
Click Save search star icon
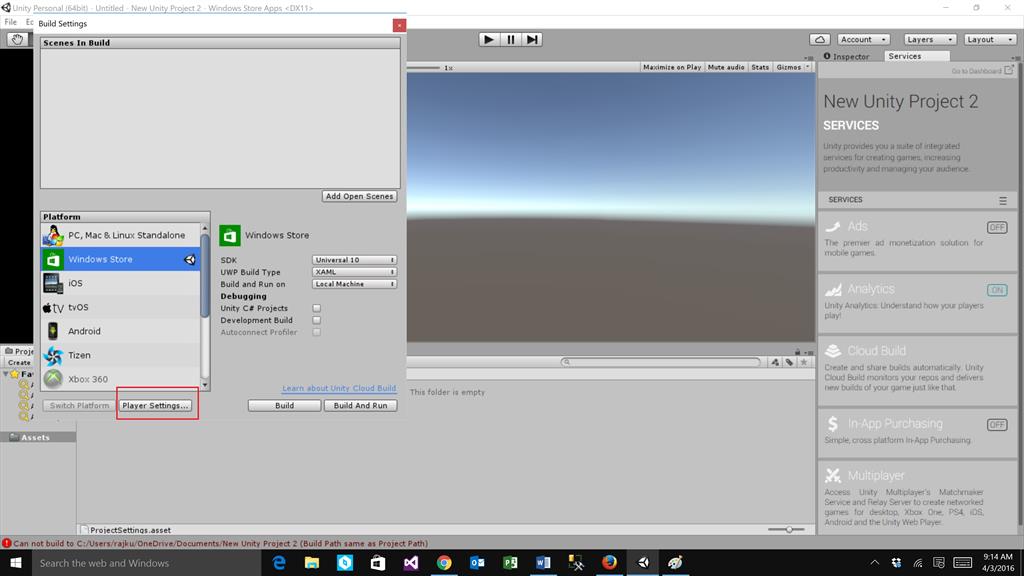tap(804, 362)
